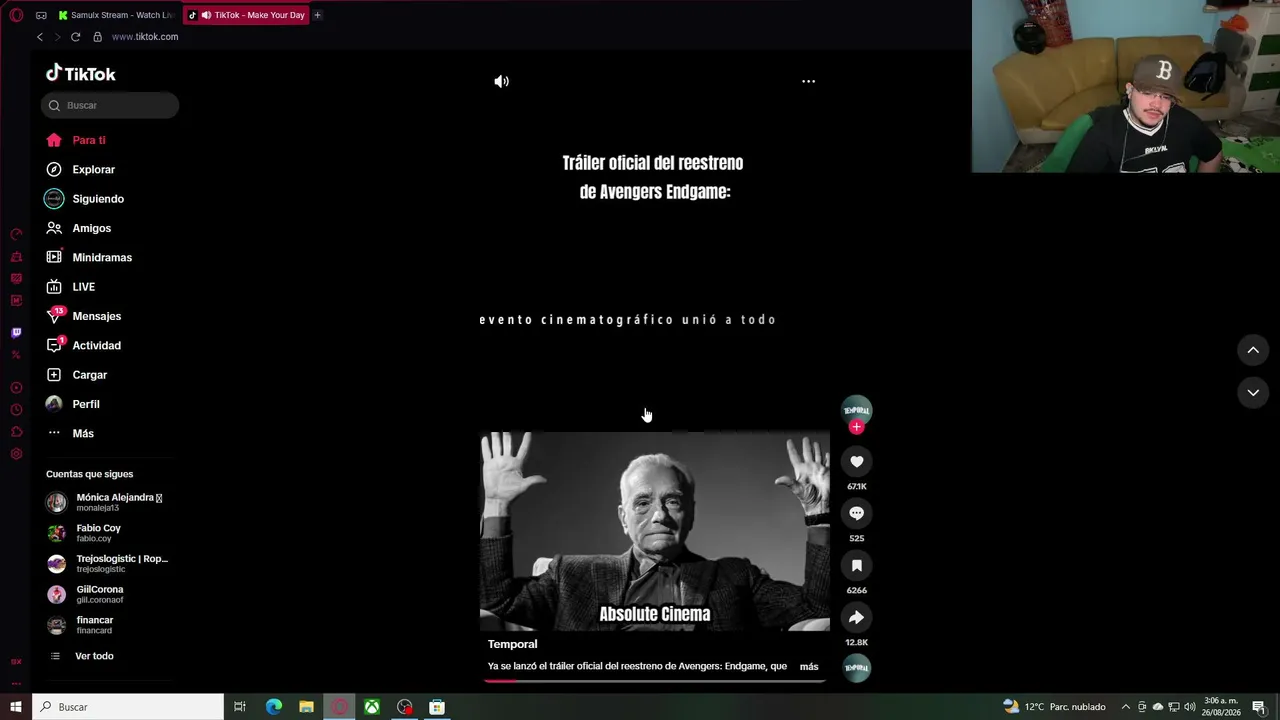Open Microsoft Store from the taskbar

tap(437, 707)
